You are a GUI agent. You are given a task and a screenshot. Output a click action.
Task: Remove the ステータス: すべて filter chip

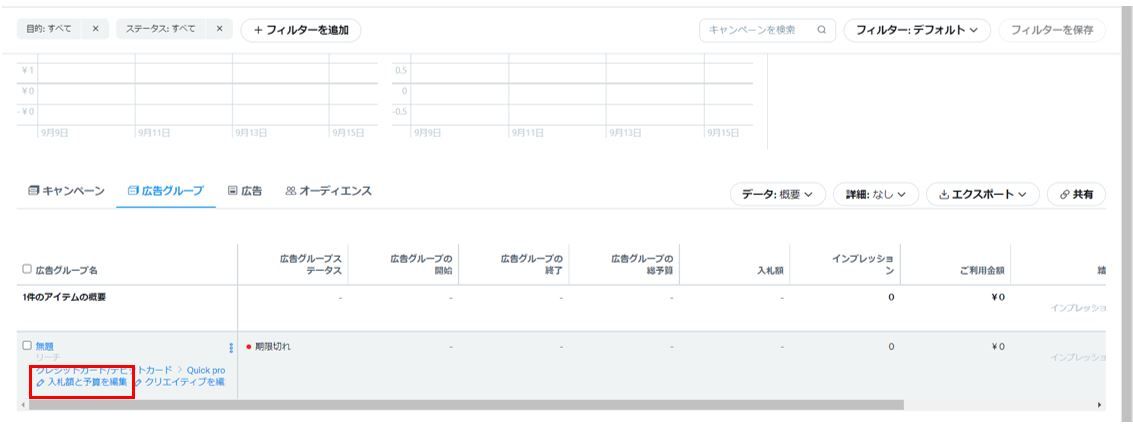(220, 30)
